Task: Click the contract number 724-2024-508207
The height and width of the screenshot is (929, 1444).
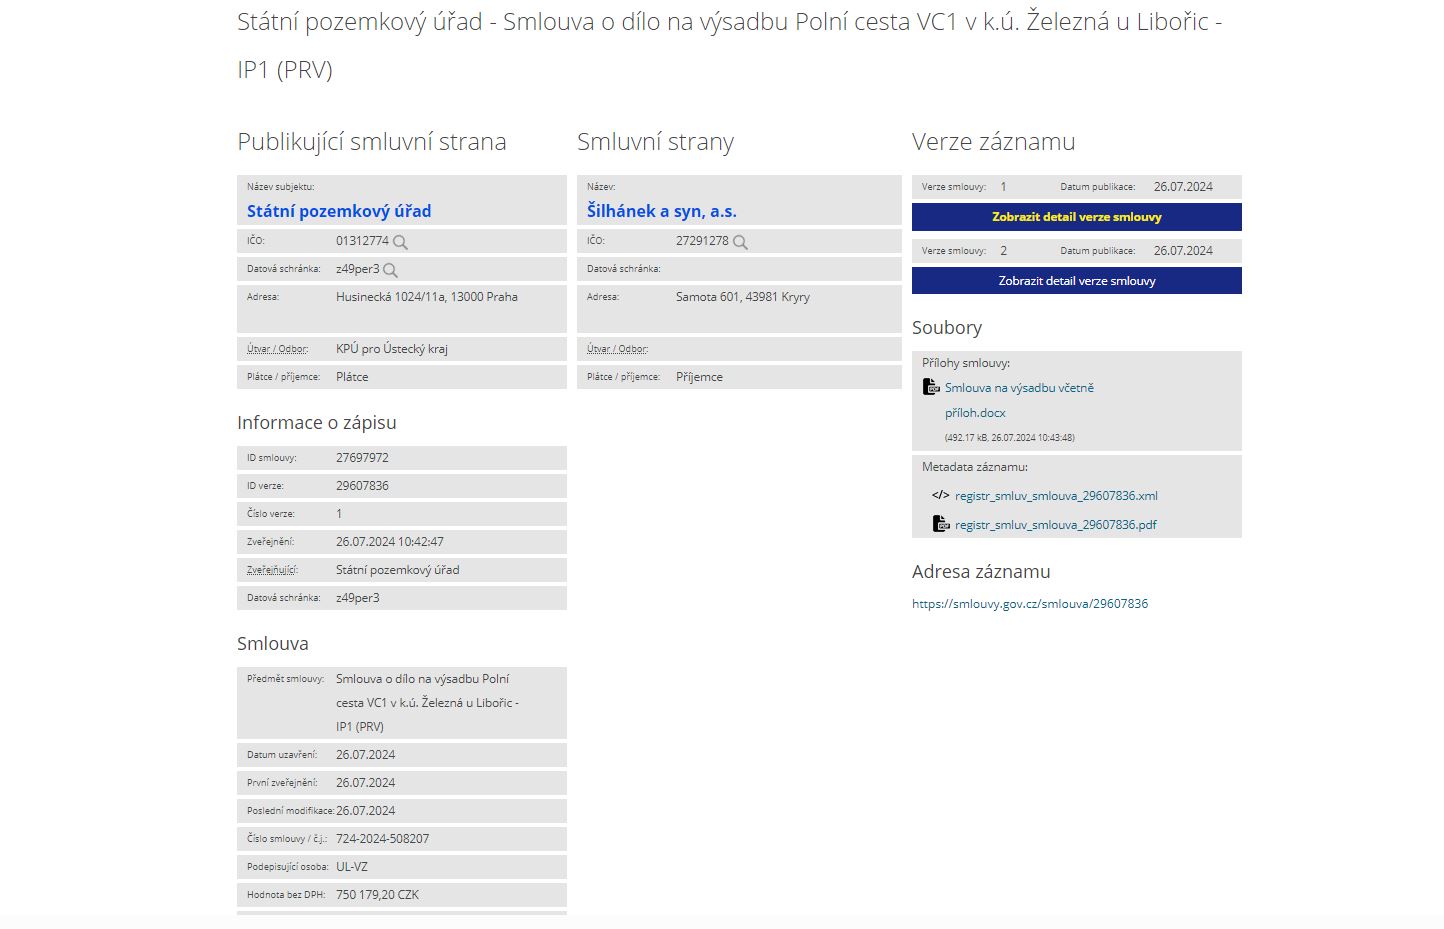Action: pyautogui.click(x=382, y=839)
